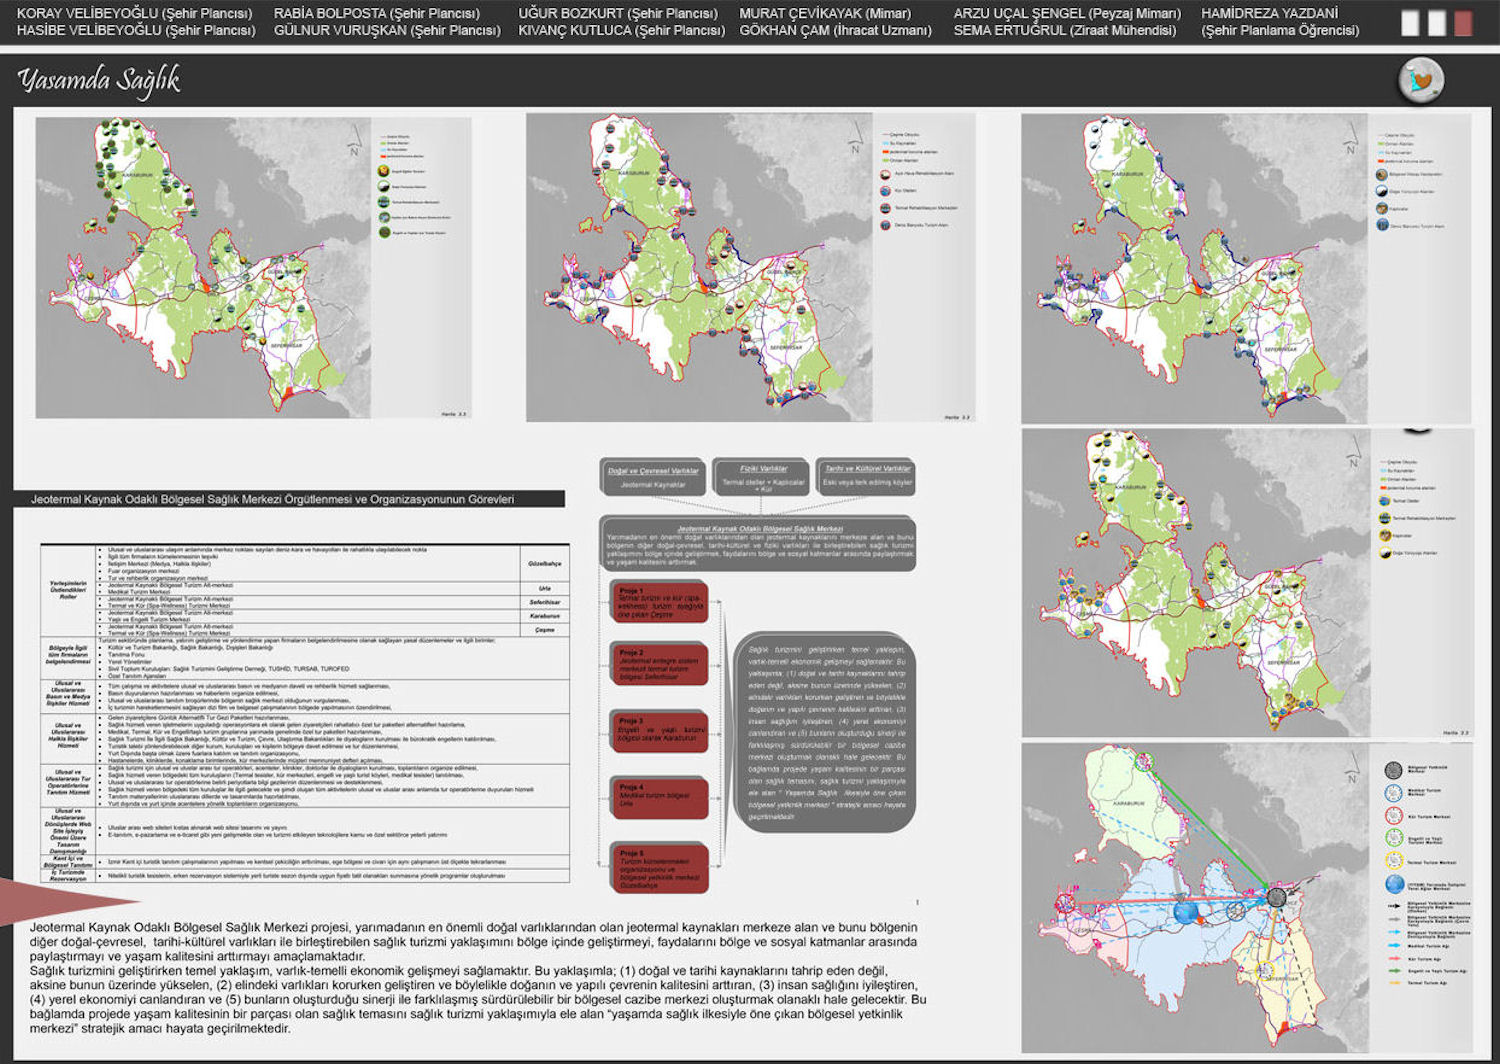Select the second white page indicator square

coord(1437,24)
